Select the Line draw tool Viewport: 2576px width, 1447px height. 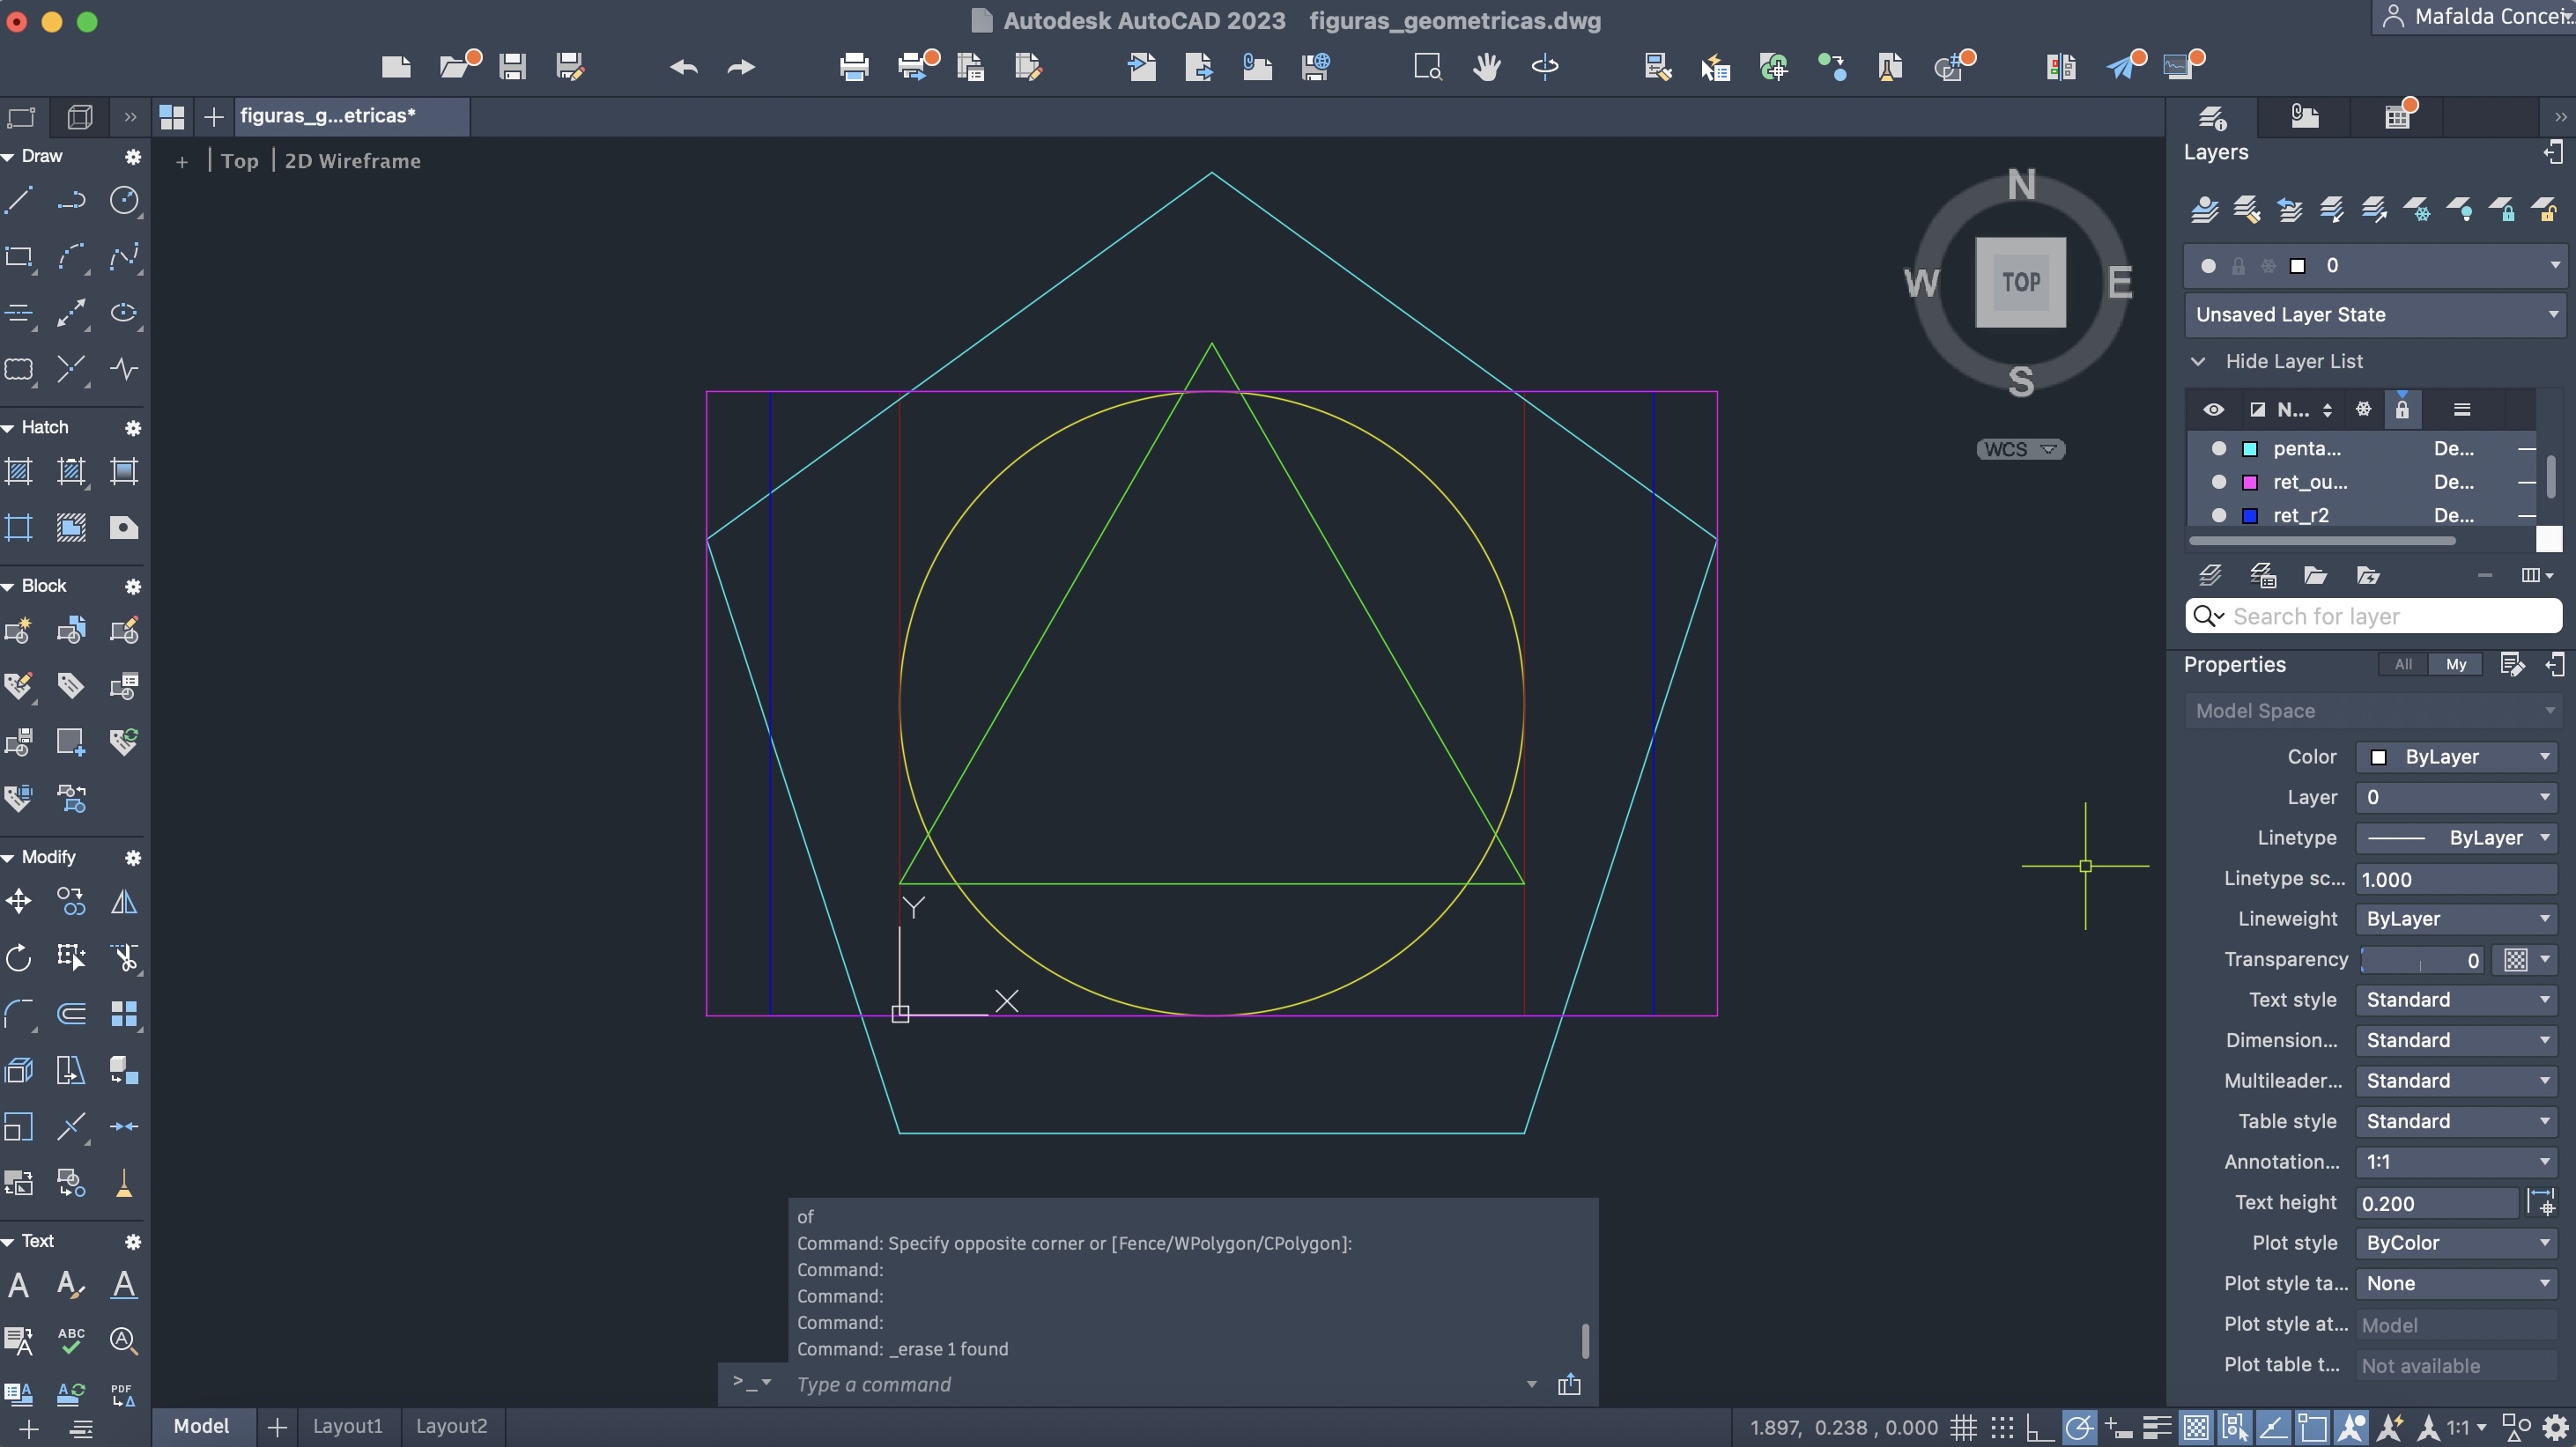click(x=19, y=200)
